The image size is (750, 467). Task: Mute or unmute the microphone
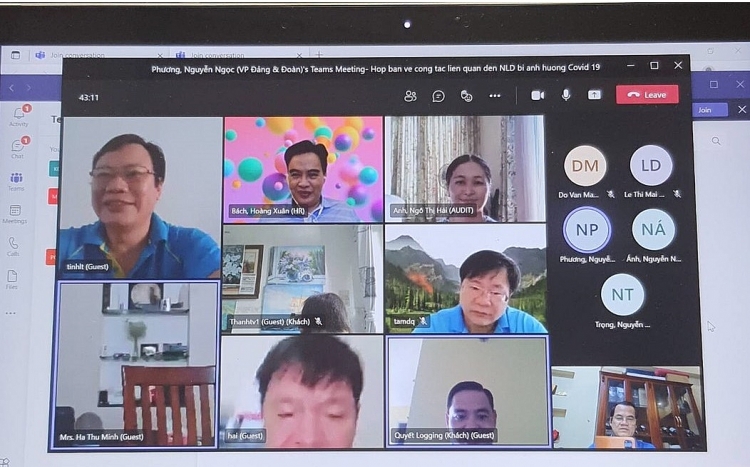[x=566, y=95]
